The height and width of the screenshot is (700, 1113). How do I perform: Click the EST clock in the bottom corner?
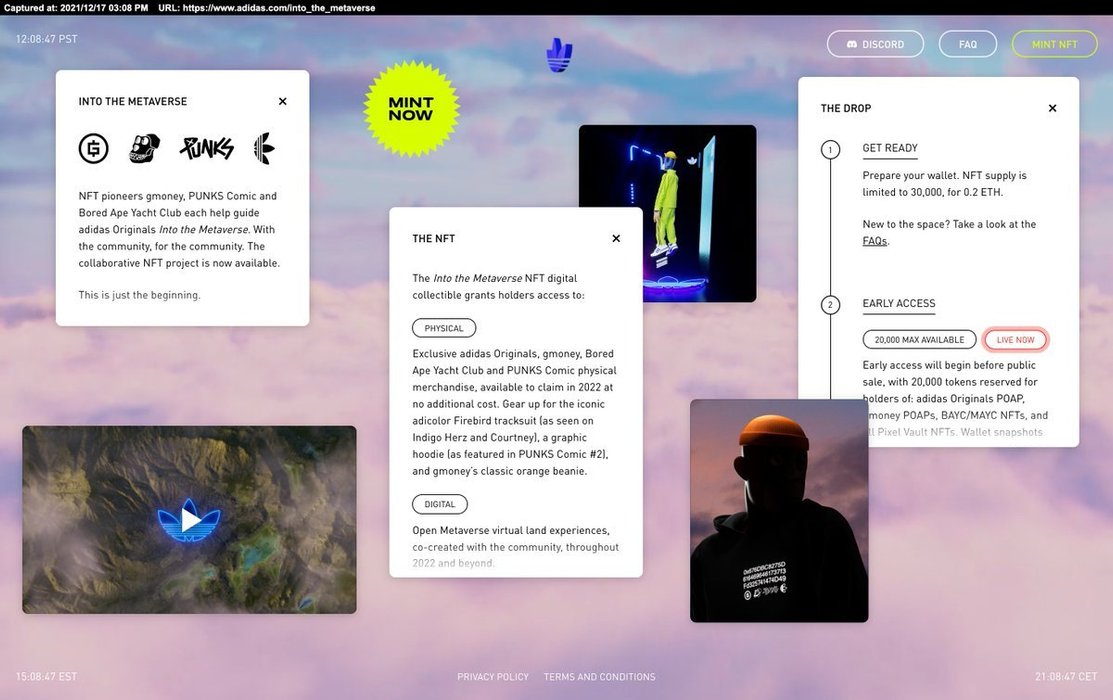(x=46, y=677)
